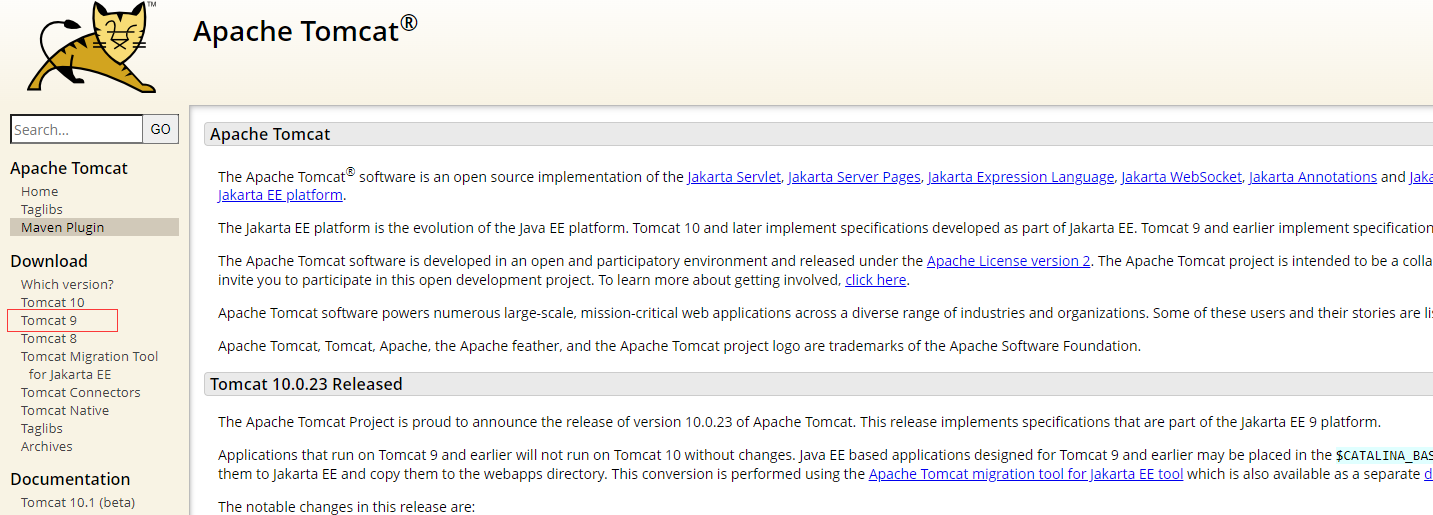Open Tomcat 8 download link
1433x515 pixels.
pos(48,338)
